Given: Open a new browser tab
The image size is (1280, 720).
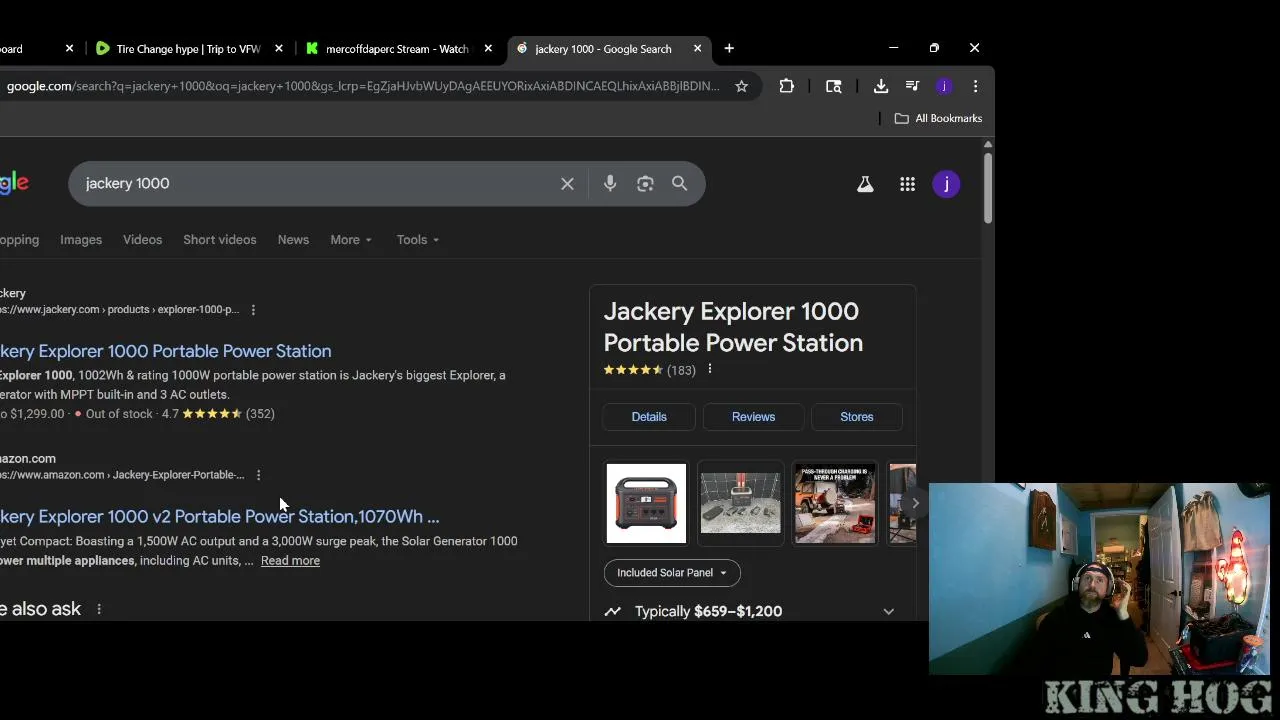Looking at the screenshot, I should tap(729, 48).
